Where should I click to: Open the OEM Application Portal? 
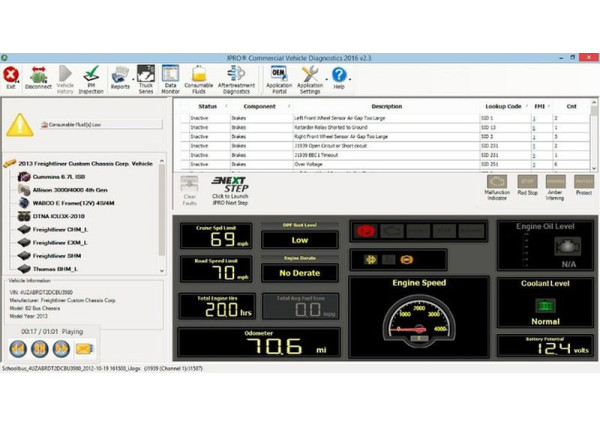pyautogui.click(x=280, y=77)
